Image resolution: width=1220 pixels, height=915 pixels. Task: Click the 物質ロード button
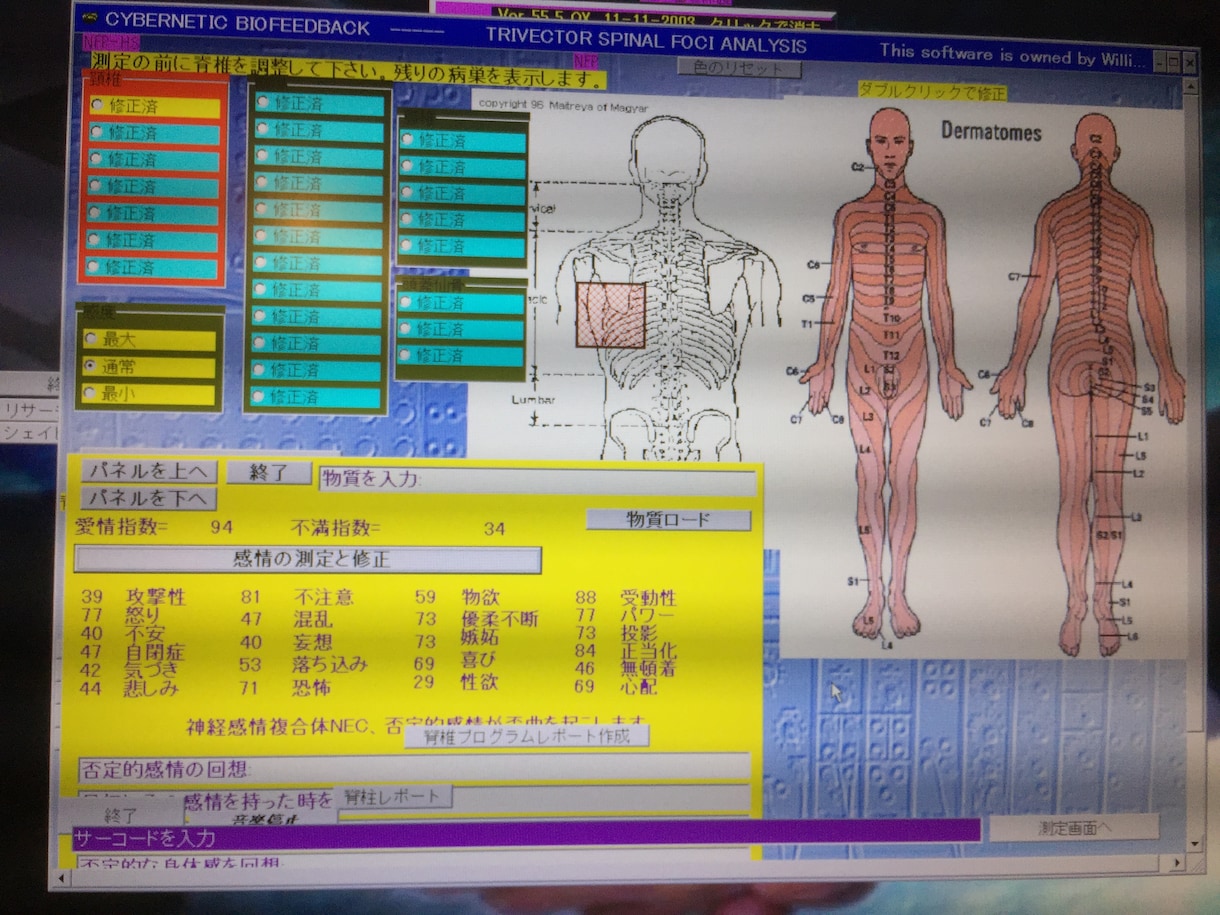pos(668,519)
